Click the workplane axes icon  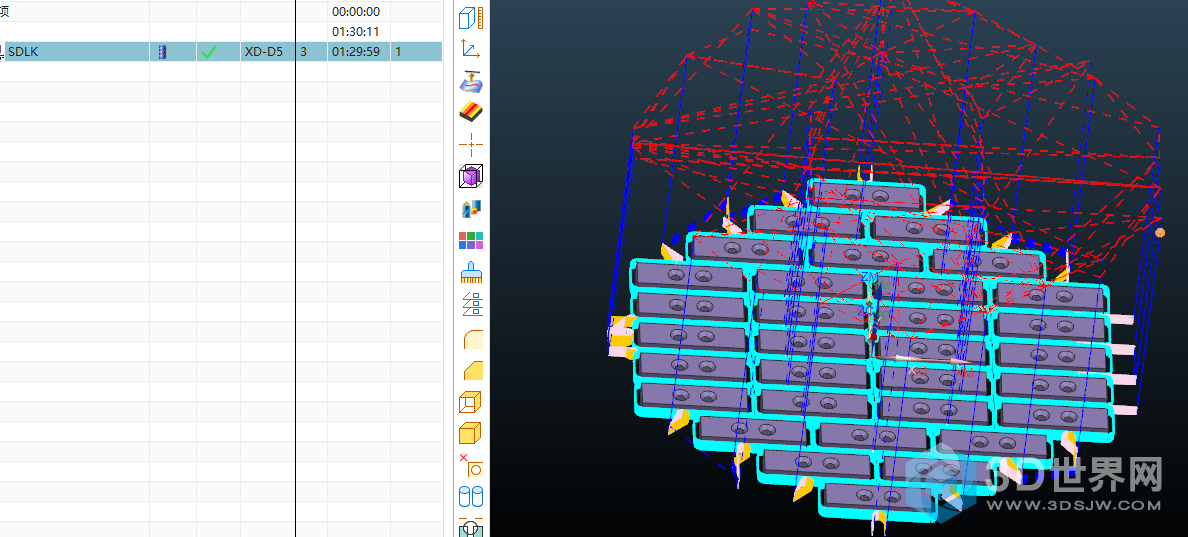(x=471, y=50)
